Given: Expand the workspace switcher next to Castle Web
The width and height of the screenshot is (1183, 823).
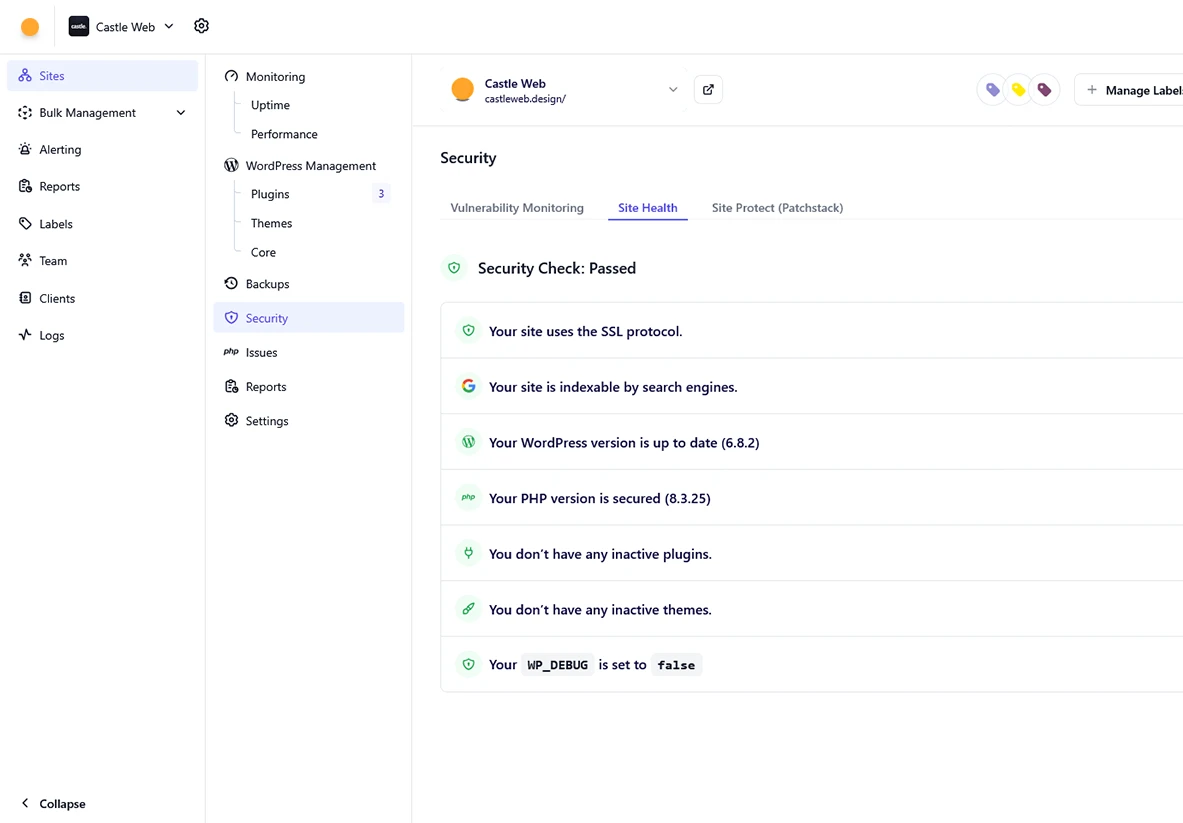Looking at the screenshot, I should click(168, 27).
